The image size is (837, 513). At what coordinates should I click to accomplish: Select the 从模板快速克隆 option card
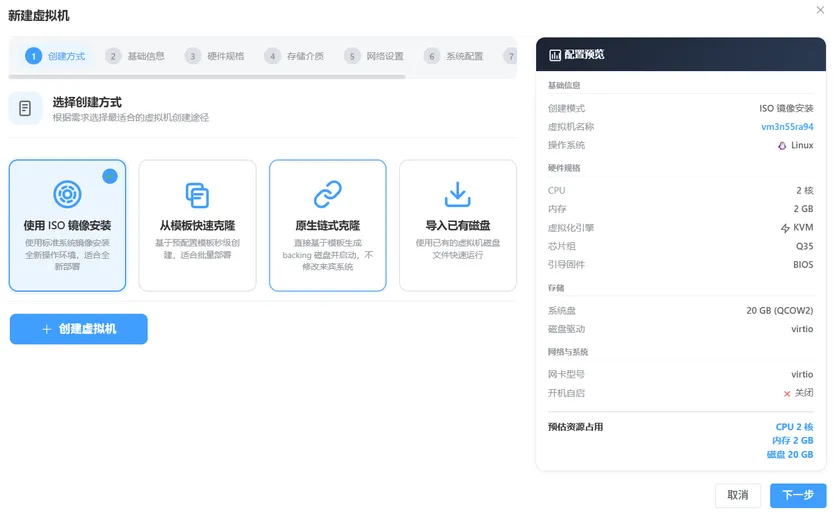(198, 225)
